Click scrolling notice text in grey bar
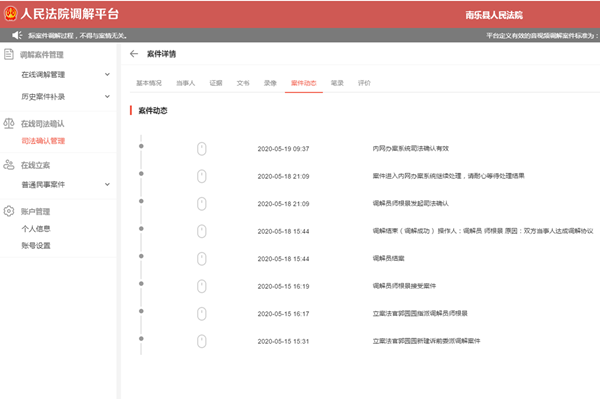 pyautogui.click(x=78, y=36)
